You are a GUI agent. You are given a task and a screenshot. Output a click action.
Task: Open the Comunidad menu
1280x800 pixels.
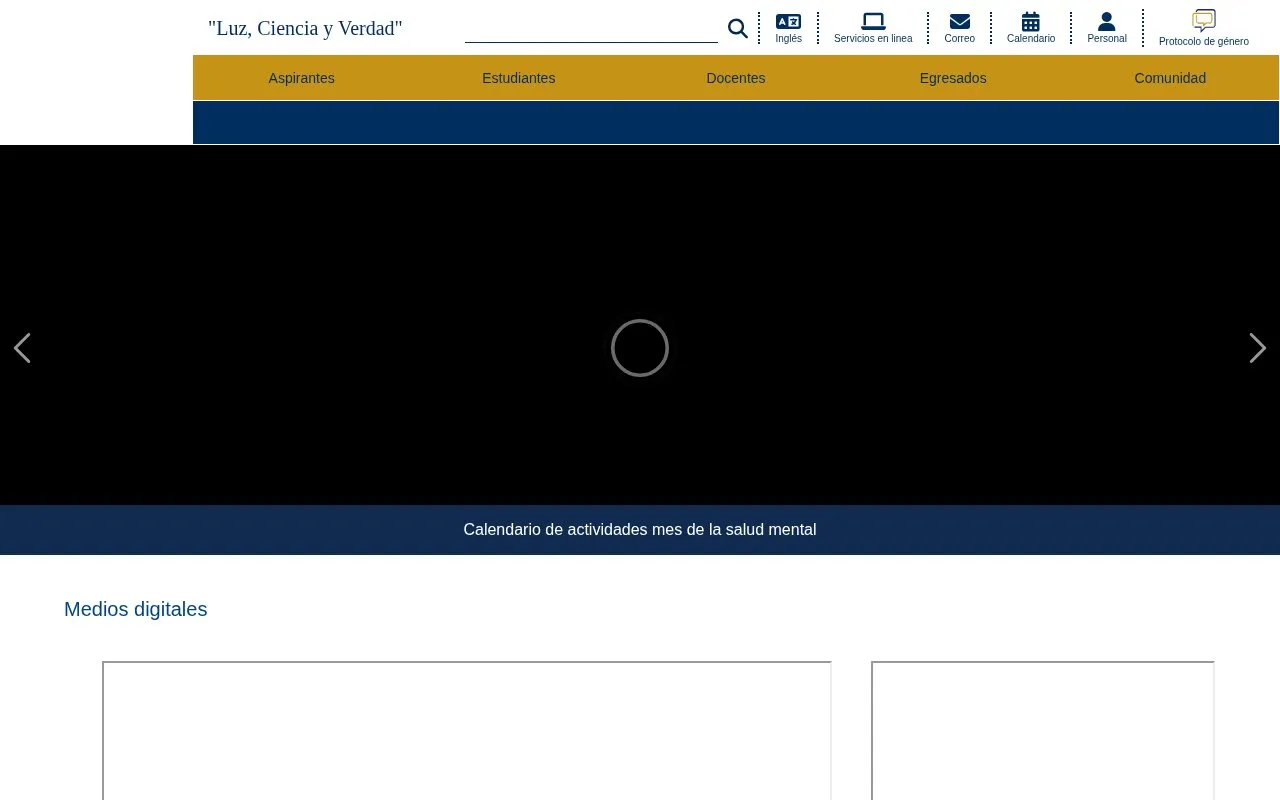(1170, 78)
